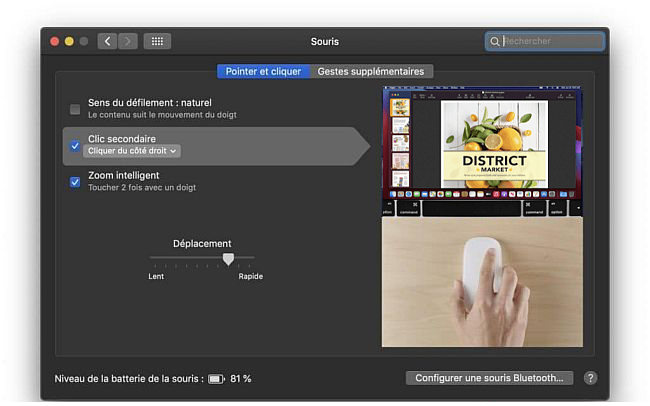Click the magnifying glass search icon
The width and height of the screenshot is (650, 406).
[494, 42]
